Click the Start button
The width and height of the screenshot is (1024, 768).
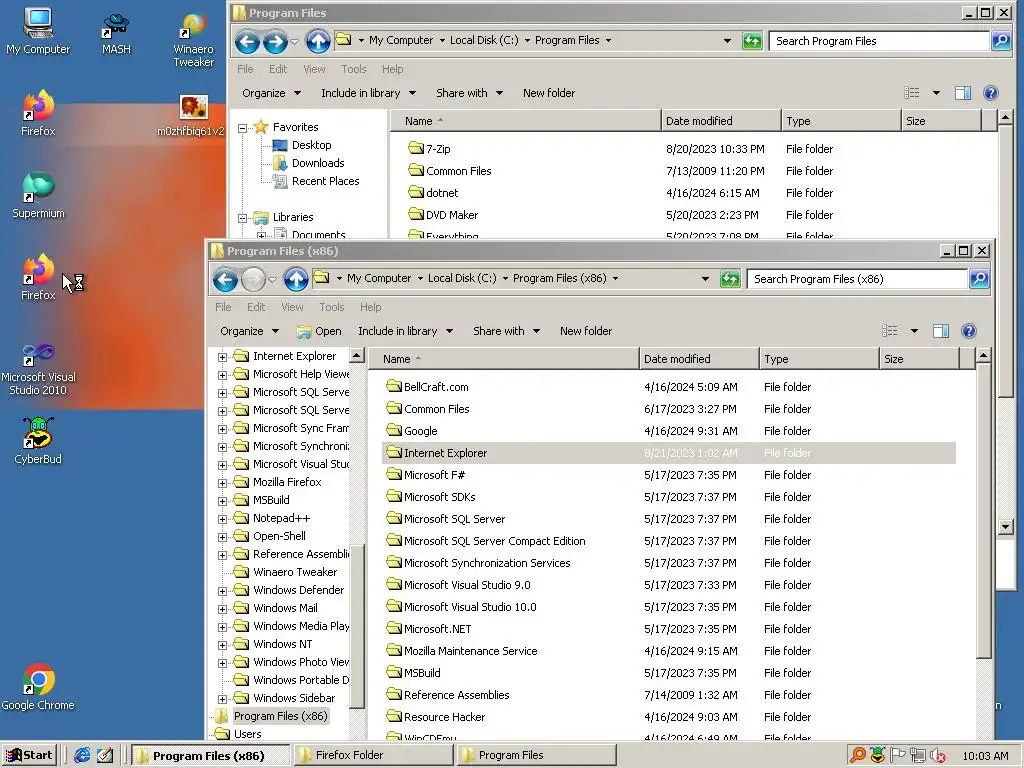[29, 755]
